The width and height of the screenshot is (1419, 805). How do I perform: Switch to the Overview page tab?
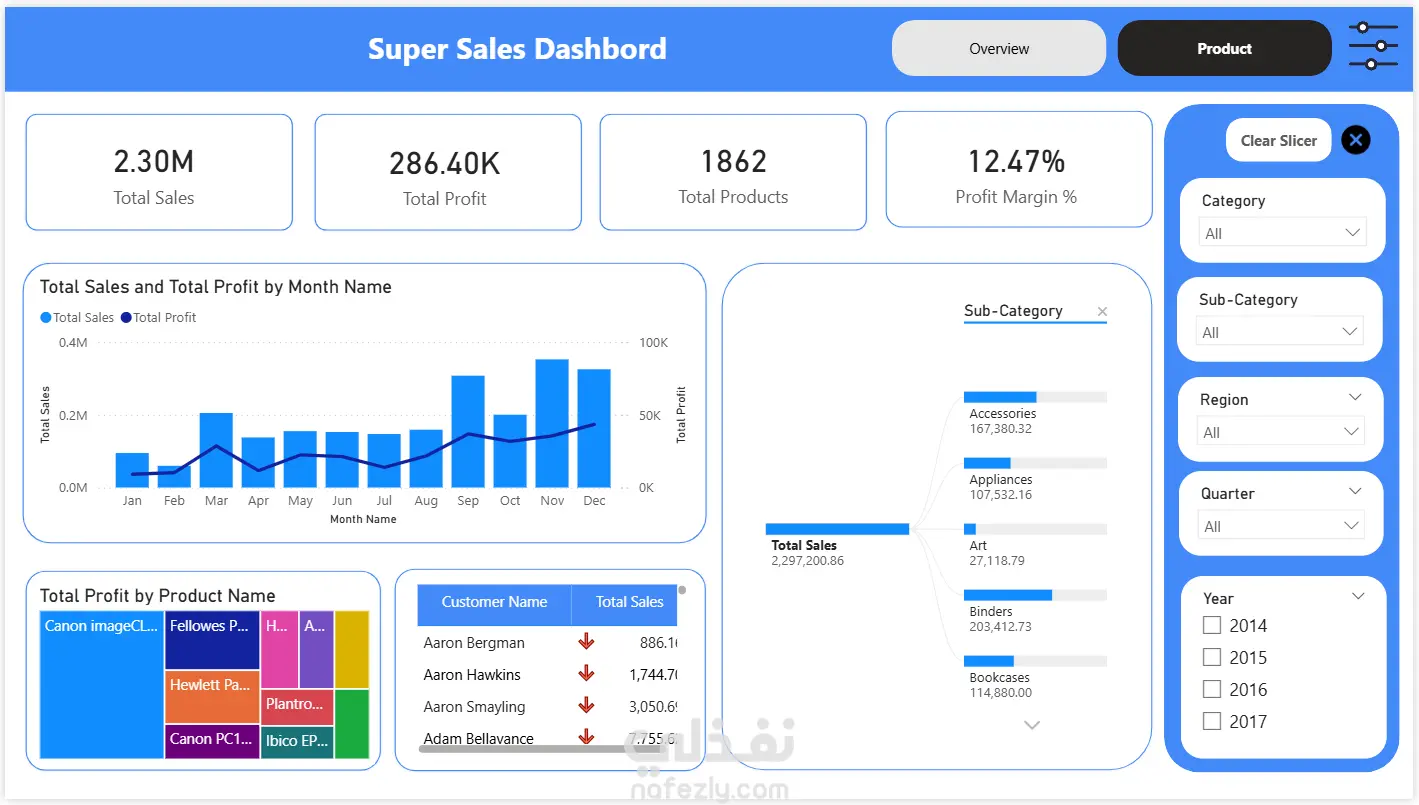click(x=999, y=48)
